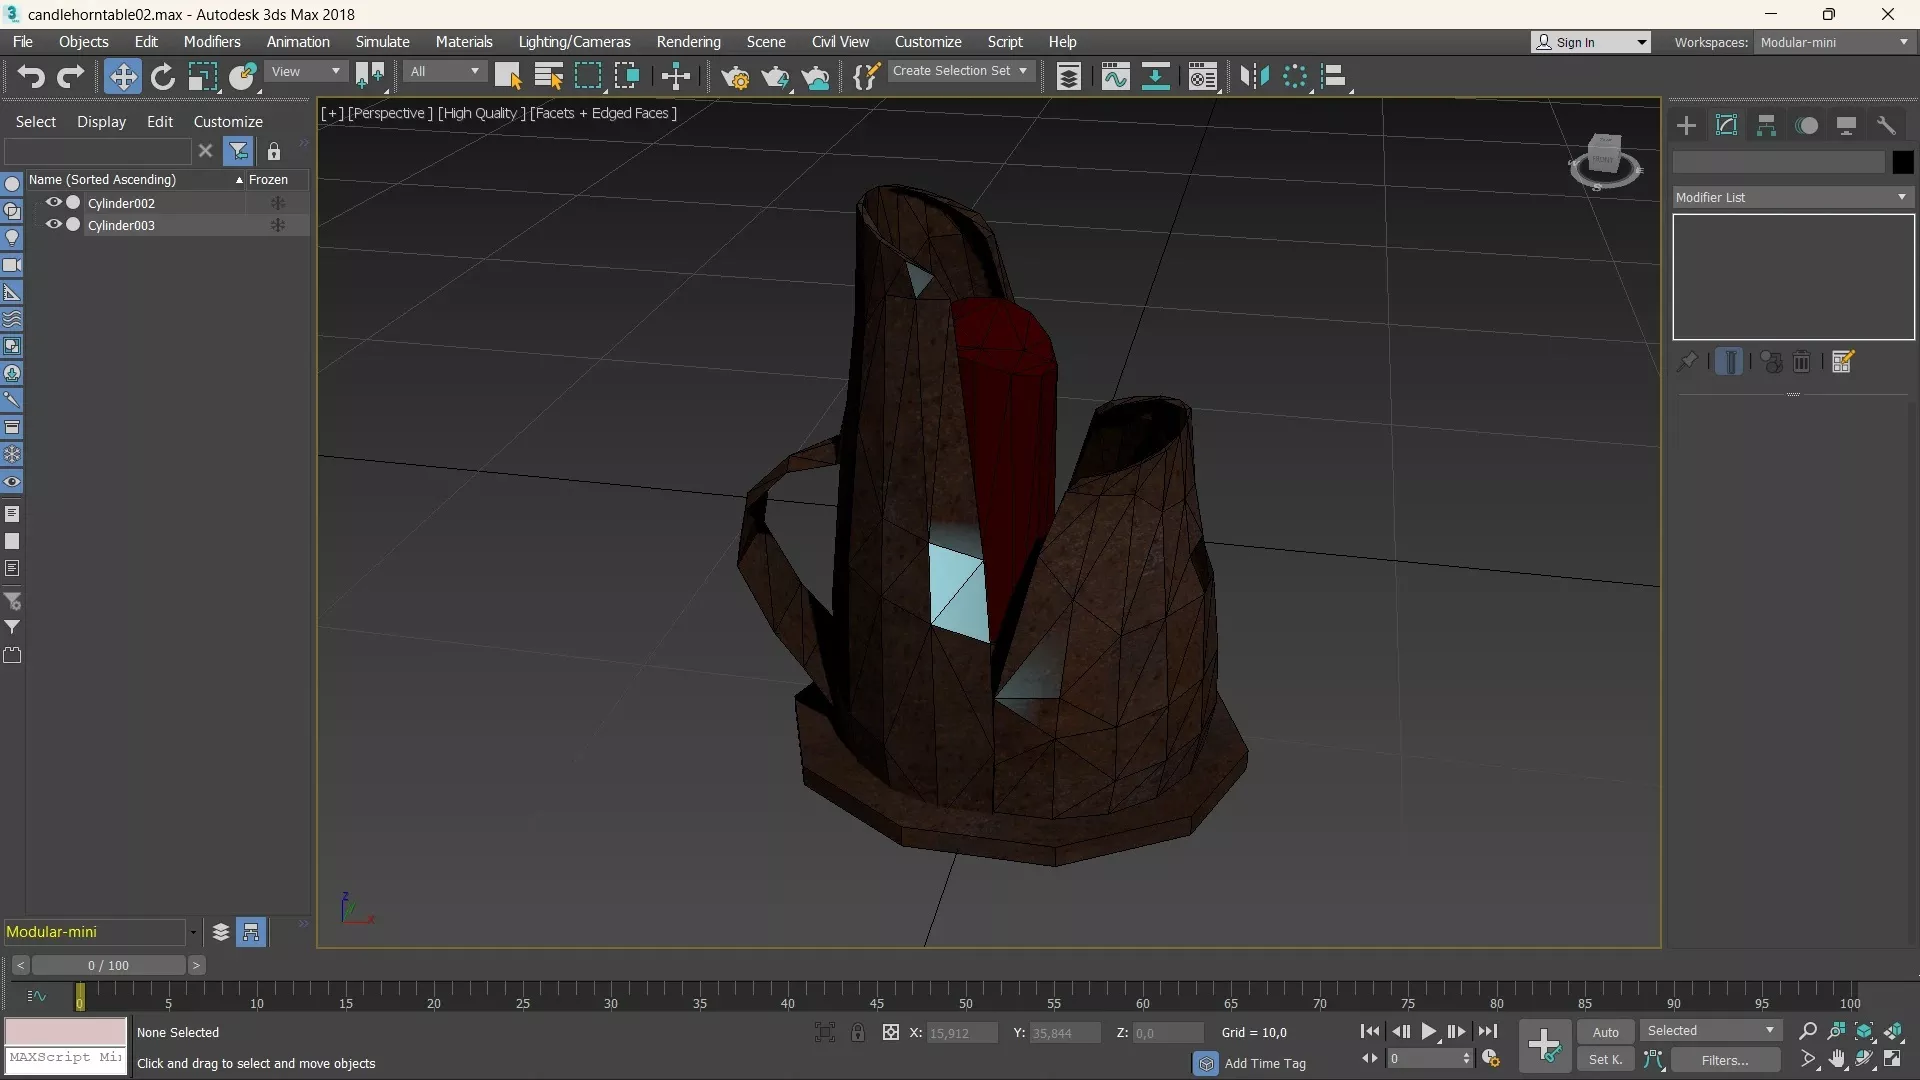Open the Utilities wrench panel tab

coord(1887,125)
